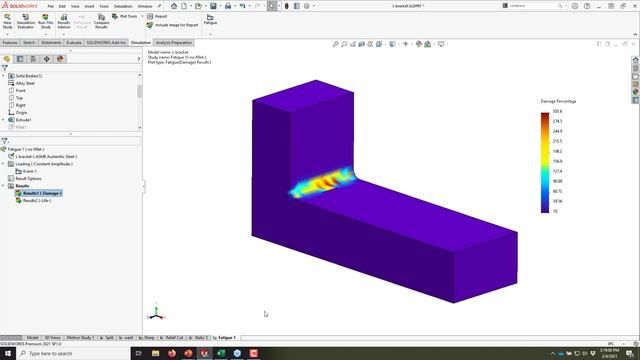Image resolution: width=640 pixels, height=360 pixels.
Task: Switch to the Sketch tab
Action: pos(29,42)
